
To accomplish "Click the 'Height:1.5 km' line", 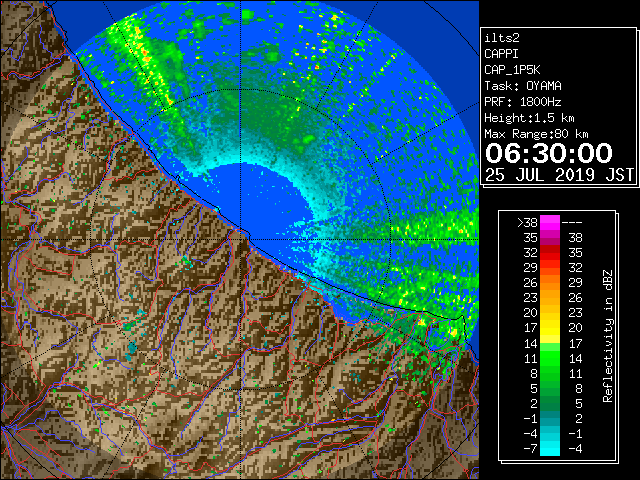I will pos(529,118).
